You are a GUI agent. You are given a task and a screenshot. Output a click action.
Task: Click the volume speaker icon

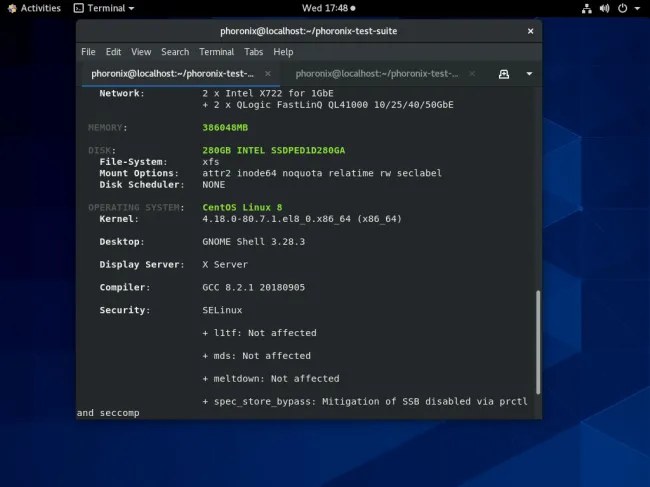(606, 8)
